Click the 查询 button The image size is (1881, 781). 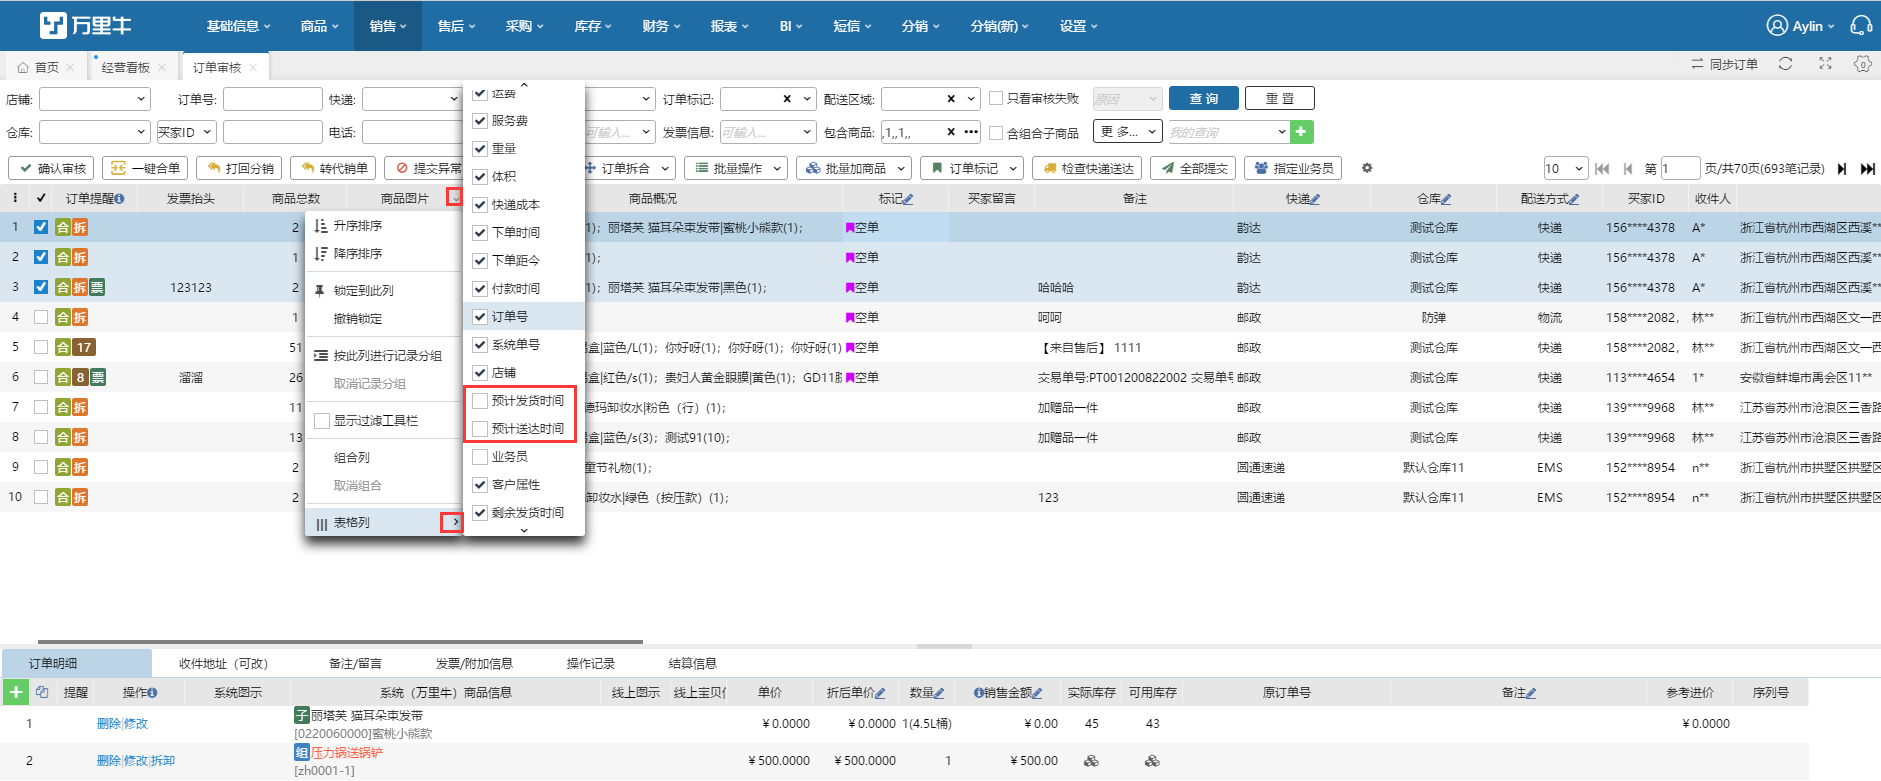point(1204,98)
